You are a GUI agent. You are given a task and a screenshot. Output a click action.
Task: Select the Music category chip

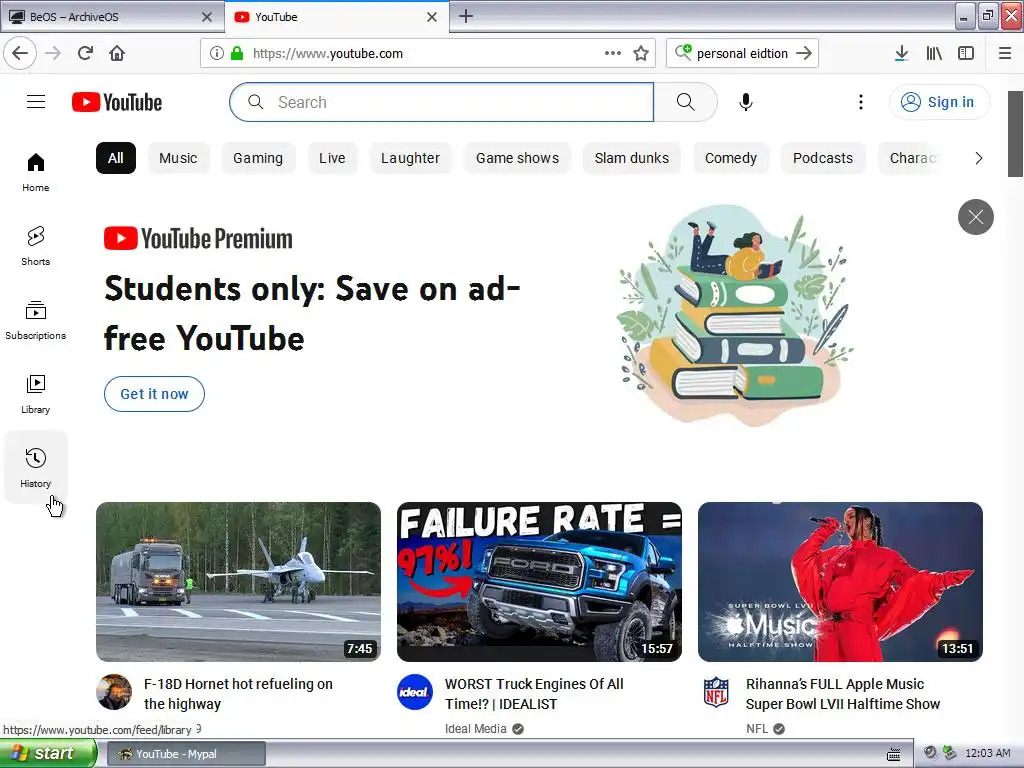[x=178, y=158]
